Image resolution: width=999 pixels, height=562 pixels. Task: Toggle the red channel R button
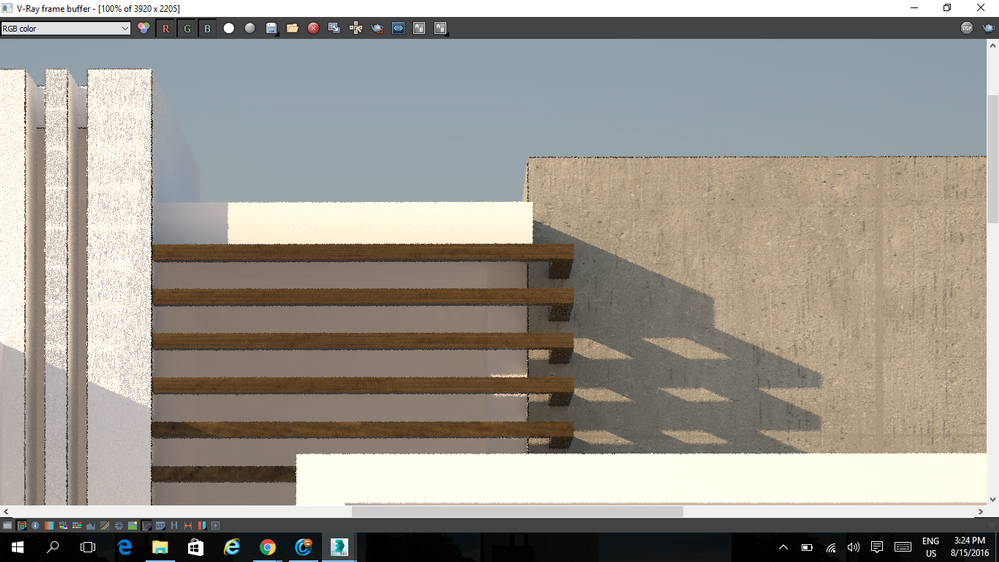coord(166,29)
